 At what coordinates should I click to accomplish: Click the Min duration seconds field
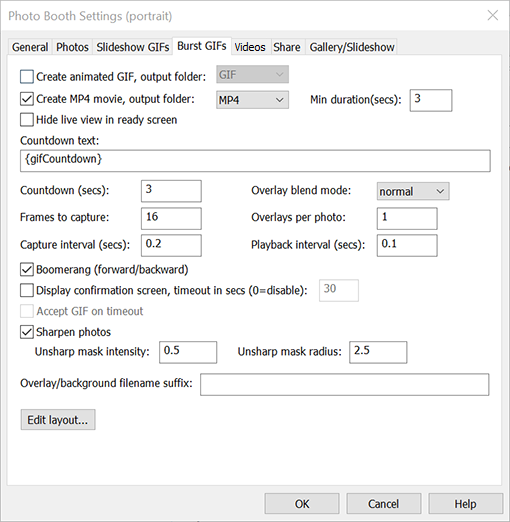(x=431, y=100)
